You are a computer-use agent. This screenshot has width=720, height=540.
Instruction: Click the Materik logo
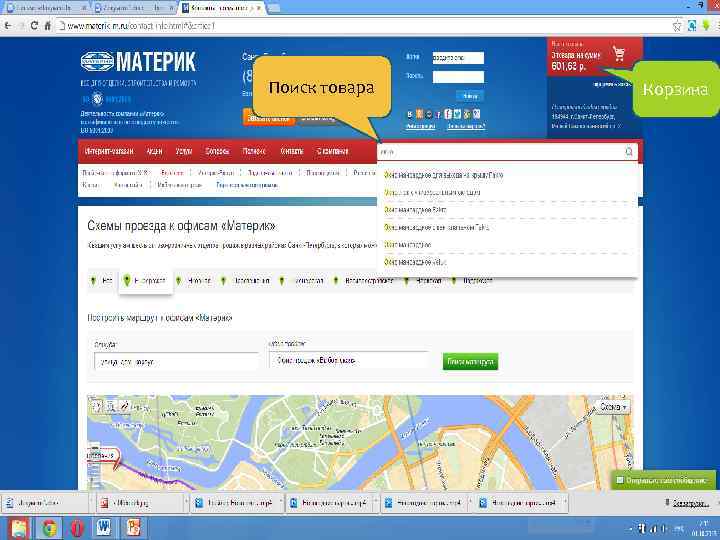[138, 62]
